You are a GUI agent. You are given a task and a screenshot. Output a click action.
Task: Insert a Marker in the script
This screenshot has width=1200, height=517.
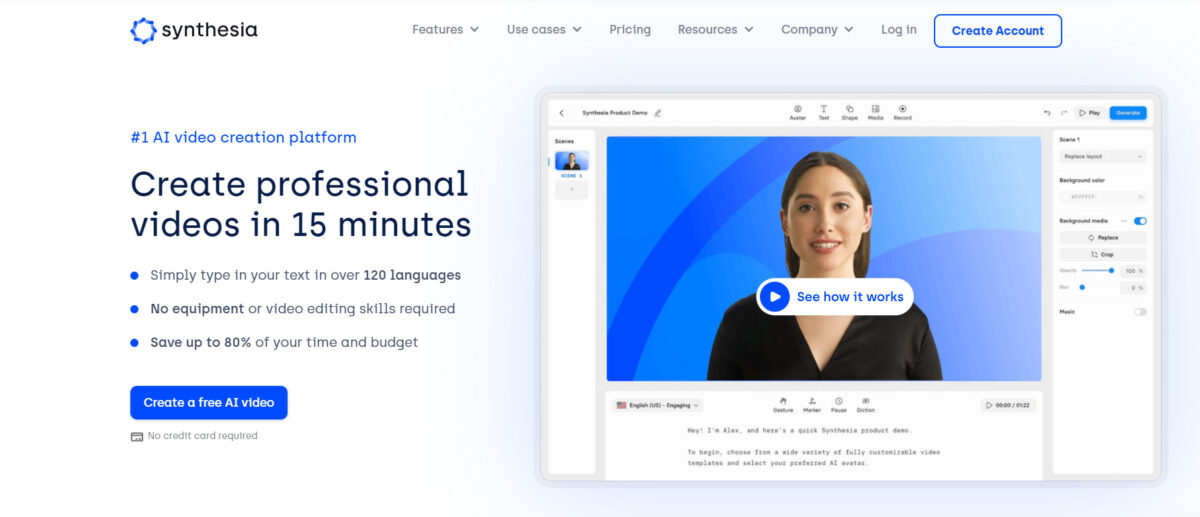[x=812, y=404]
